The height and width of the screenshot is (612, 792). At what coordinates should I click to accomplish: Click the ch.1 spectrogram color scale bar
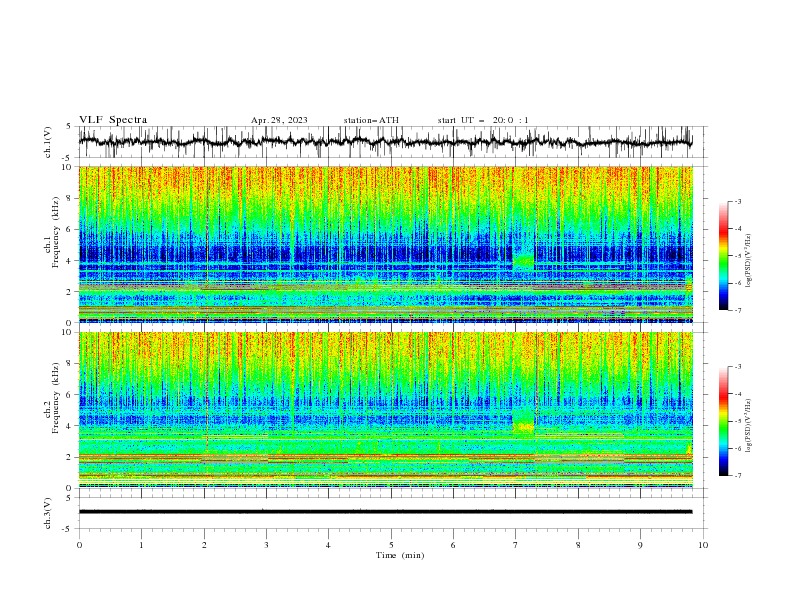[723, 255]
